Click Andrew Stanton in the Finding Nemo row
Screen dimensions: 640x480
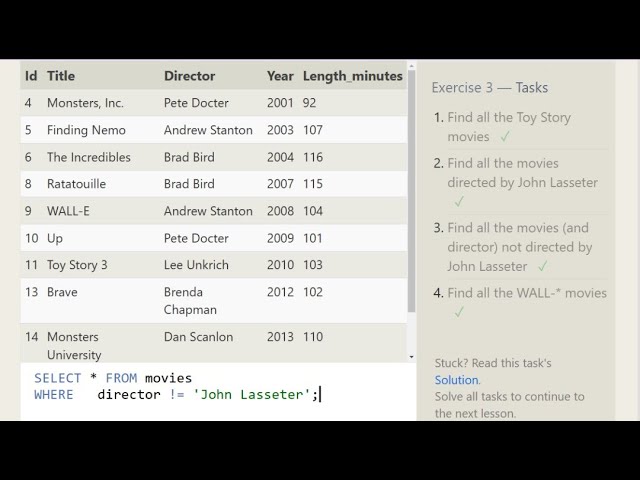pyautogui.click(x=208, y=130)
